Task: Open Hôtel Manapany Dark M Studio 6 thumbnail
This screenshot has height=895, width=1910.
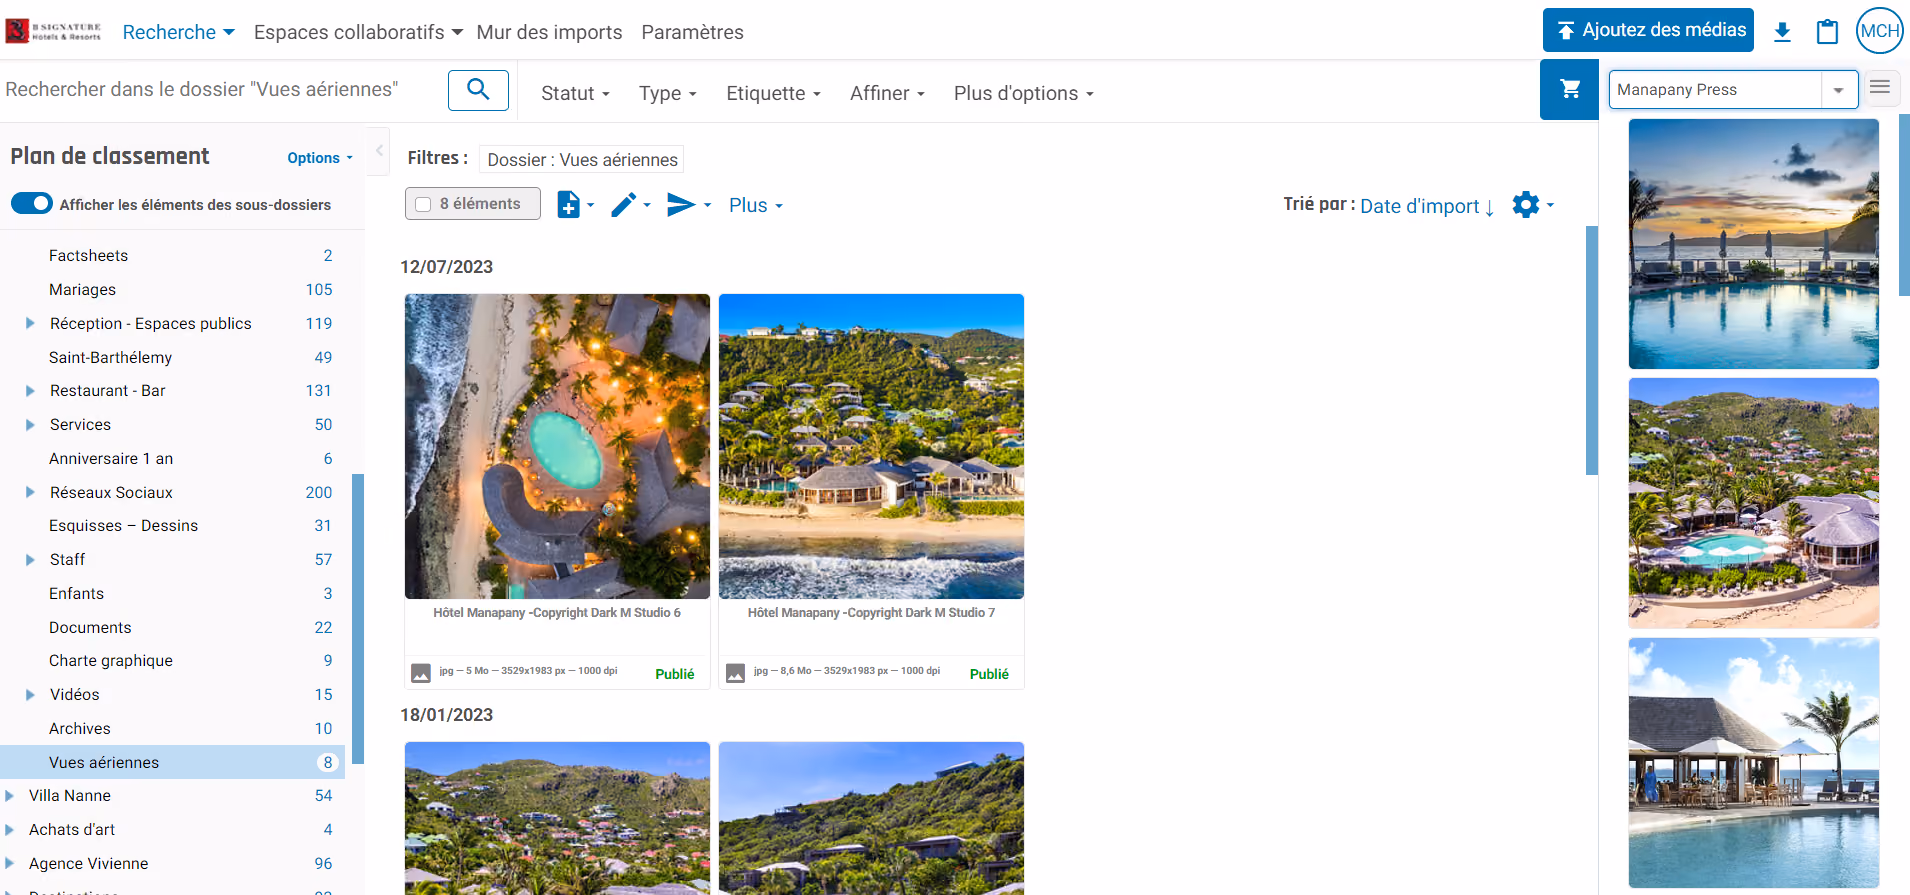Action: [557, 446]
